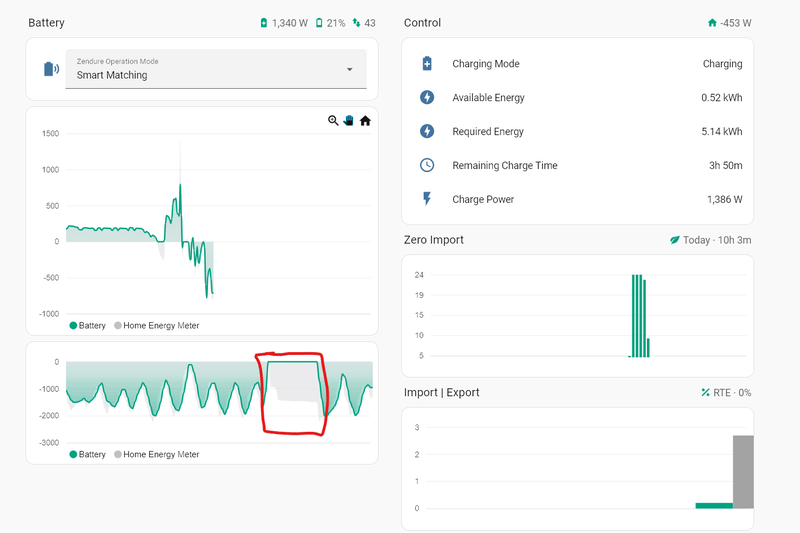Click the zoom magnifier icon on battery chart
This screenshot has height=533, width=800.
point(333,121)
